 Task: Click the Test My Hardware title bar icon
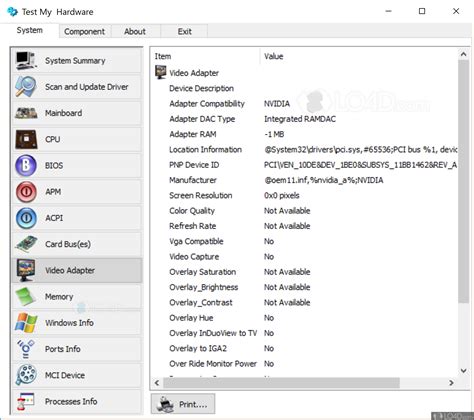click(12, 12)
